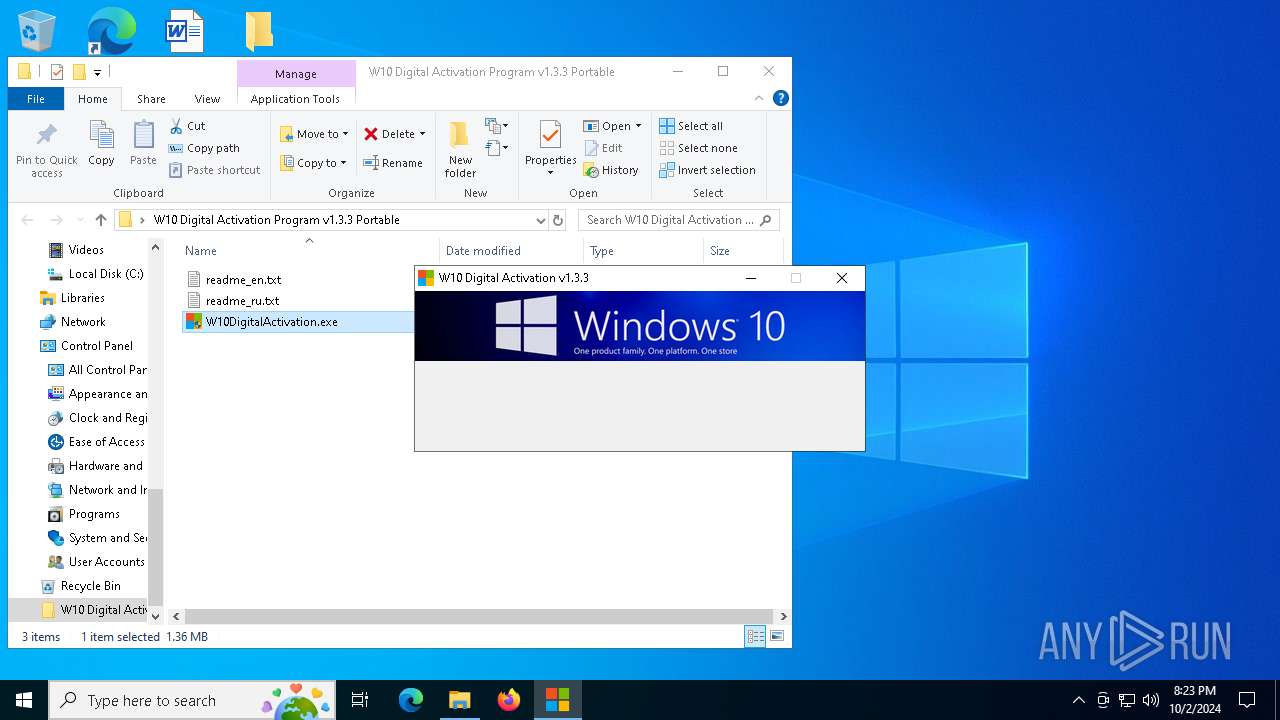
Task: Click Paste shortcut in ribbon
Action: (x=214, y=170)
